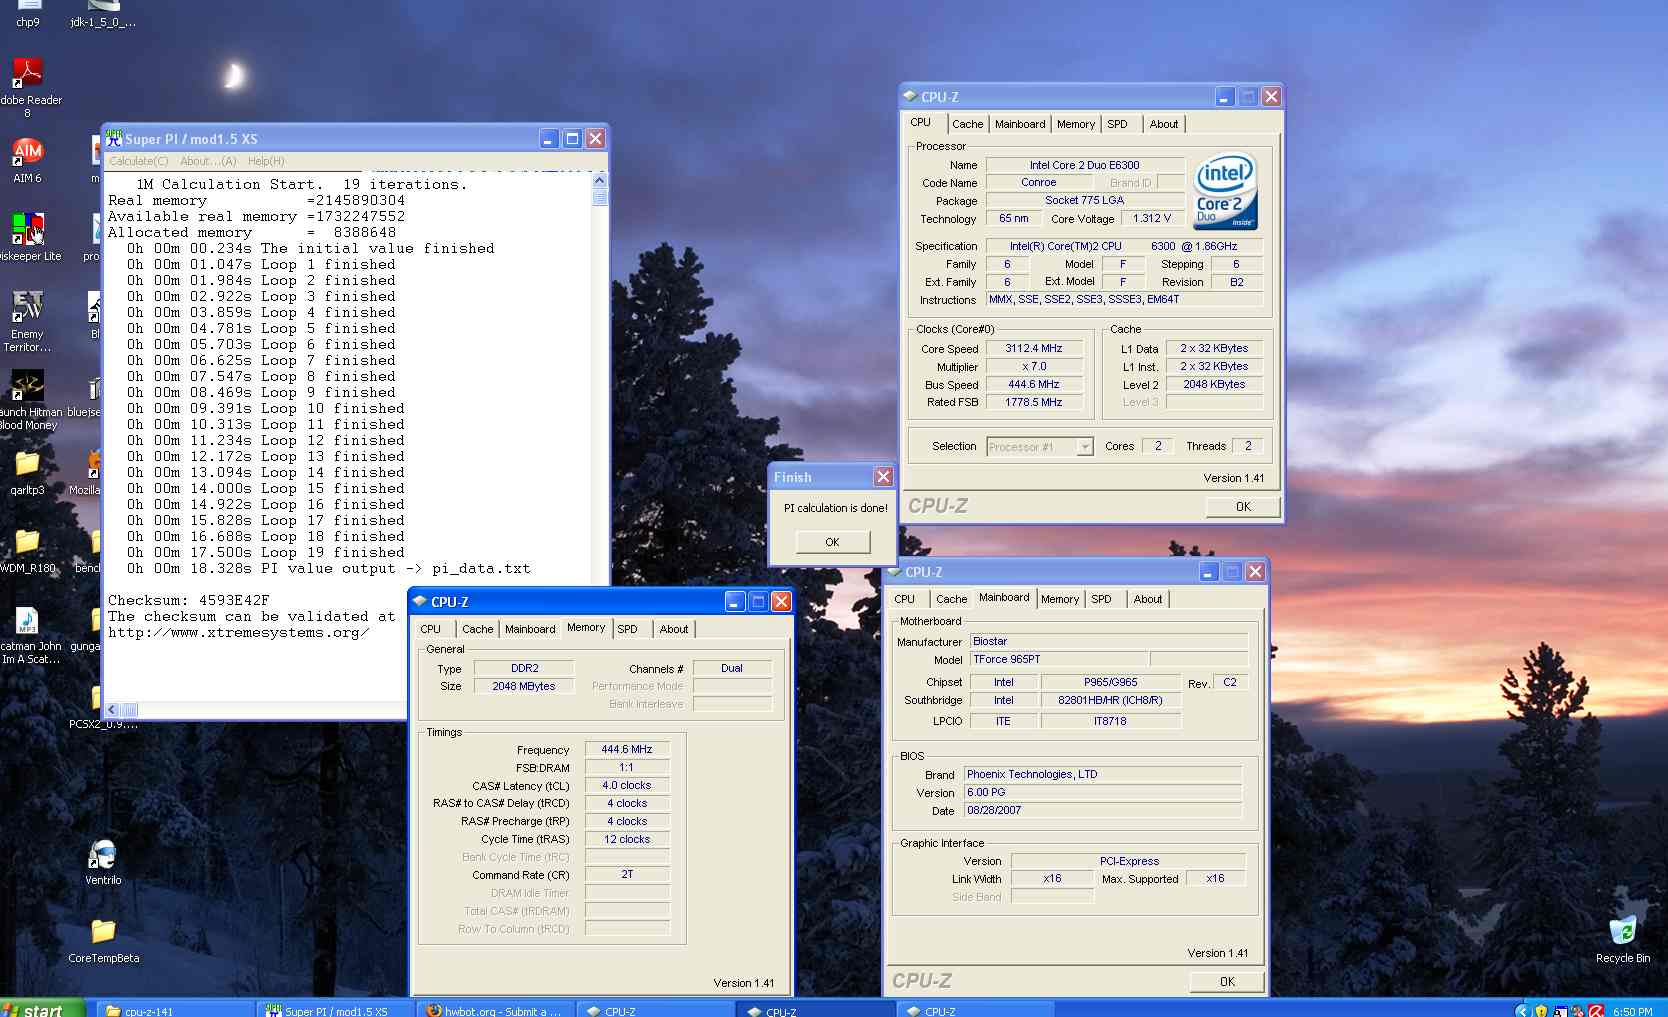Open the Diskeeper Lite desktop shortcut
Image resolution: width=1668 pixels, height=1017 pixels.
[x=27, y=229]
